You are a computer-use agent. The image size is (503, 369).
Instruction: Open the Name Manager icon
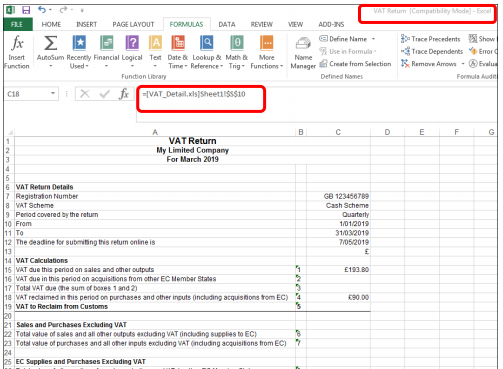(303, 44)
